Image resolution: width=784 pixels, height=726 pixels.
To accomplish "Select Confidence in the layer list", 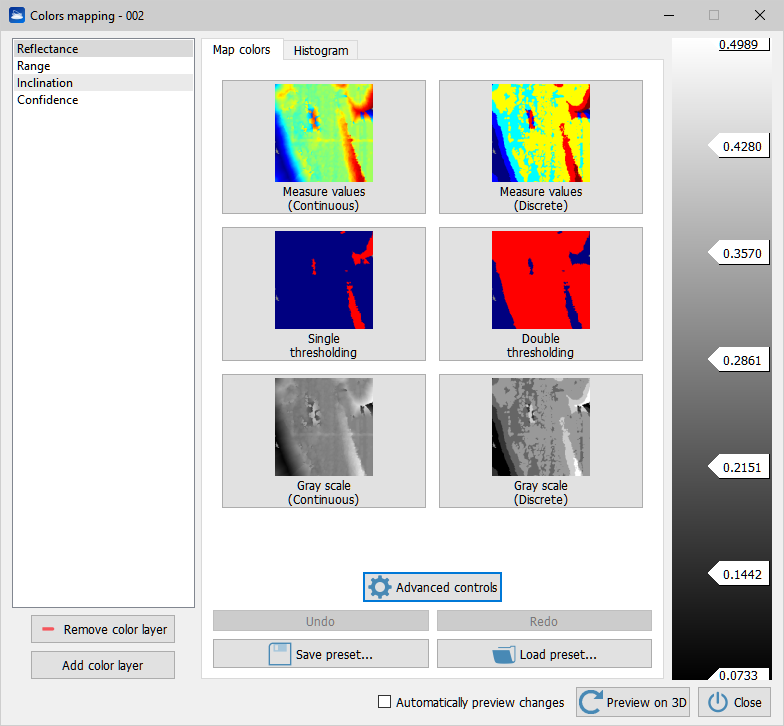I will (47, 100).
